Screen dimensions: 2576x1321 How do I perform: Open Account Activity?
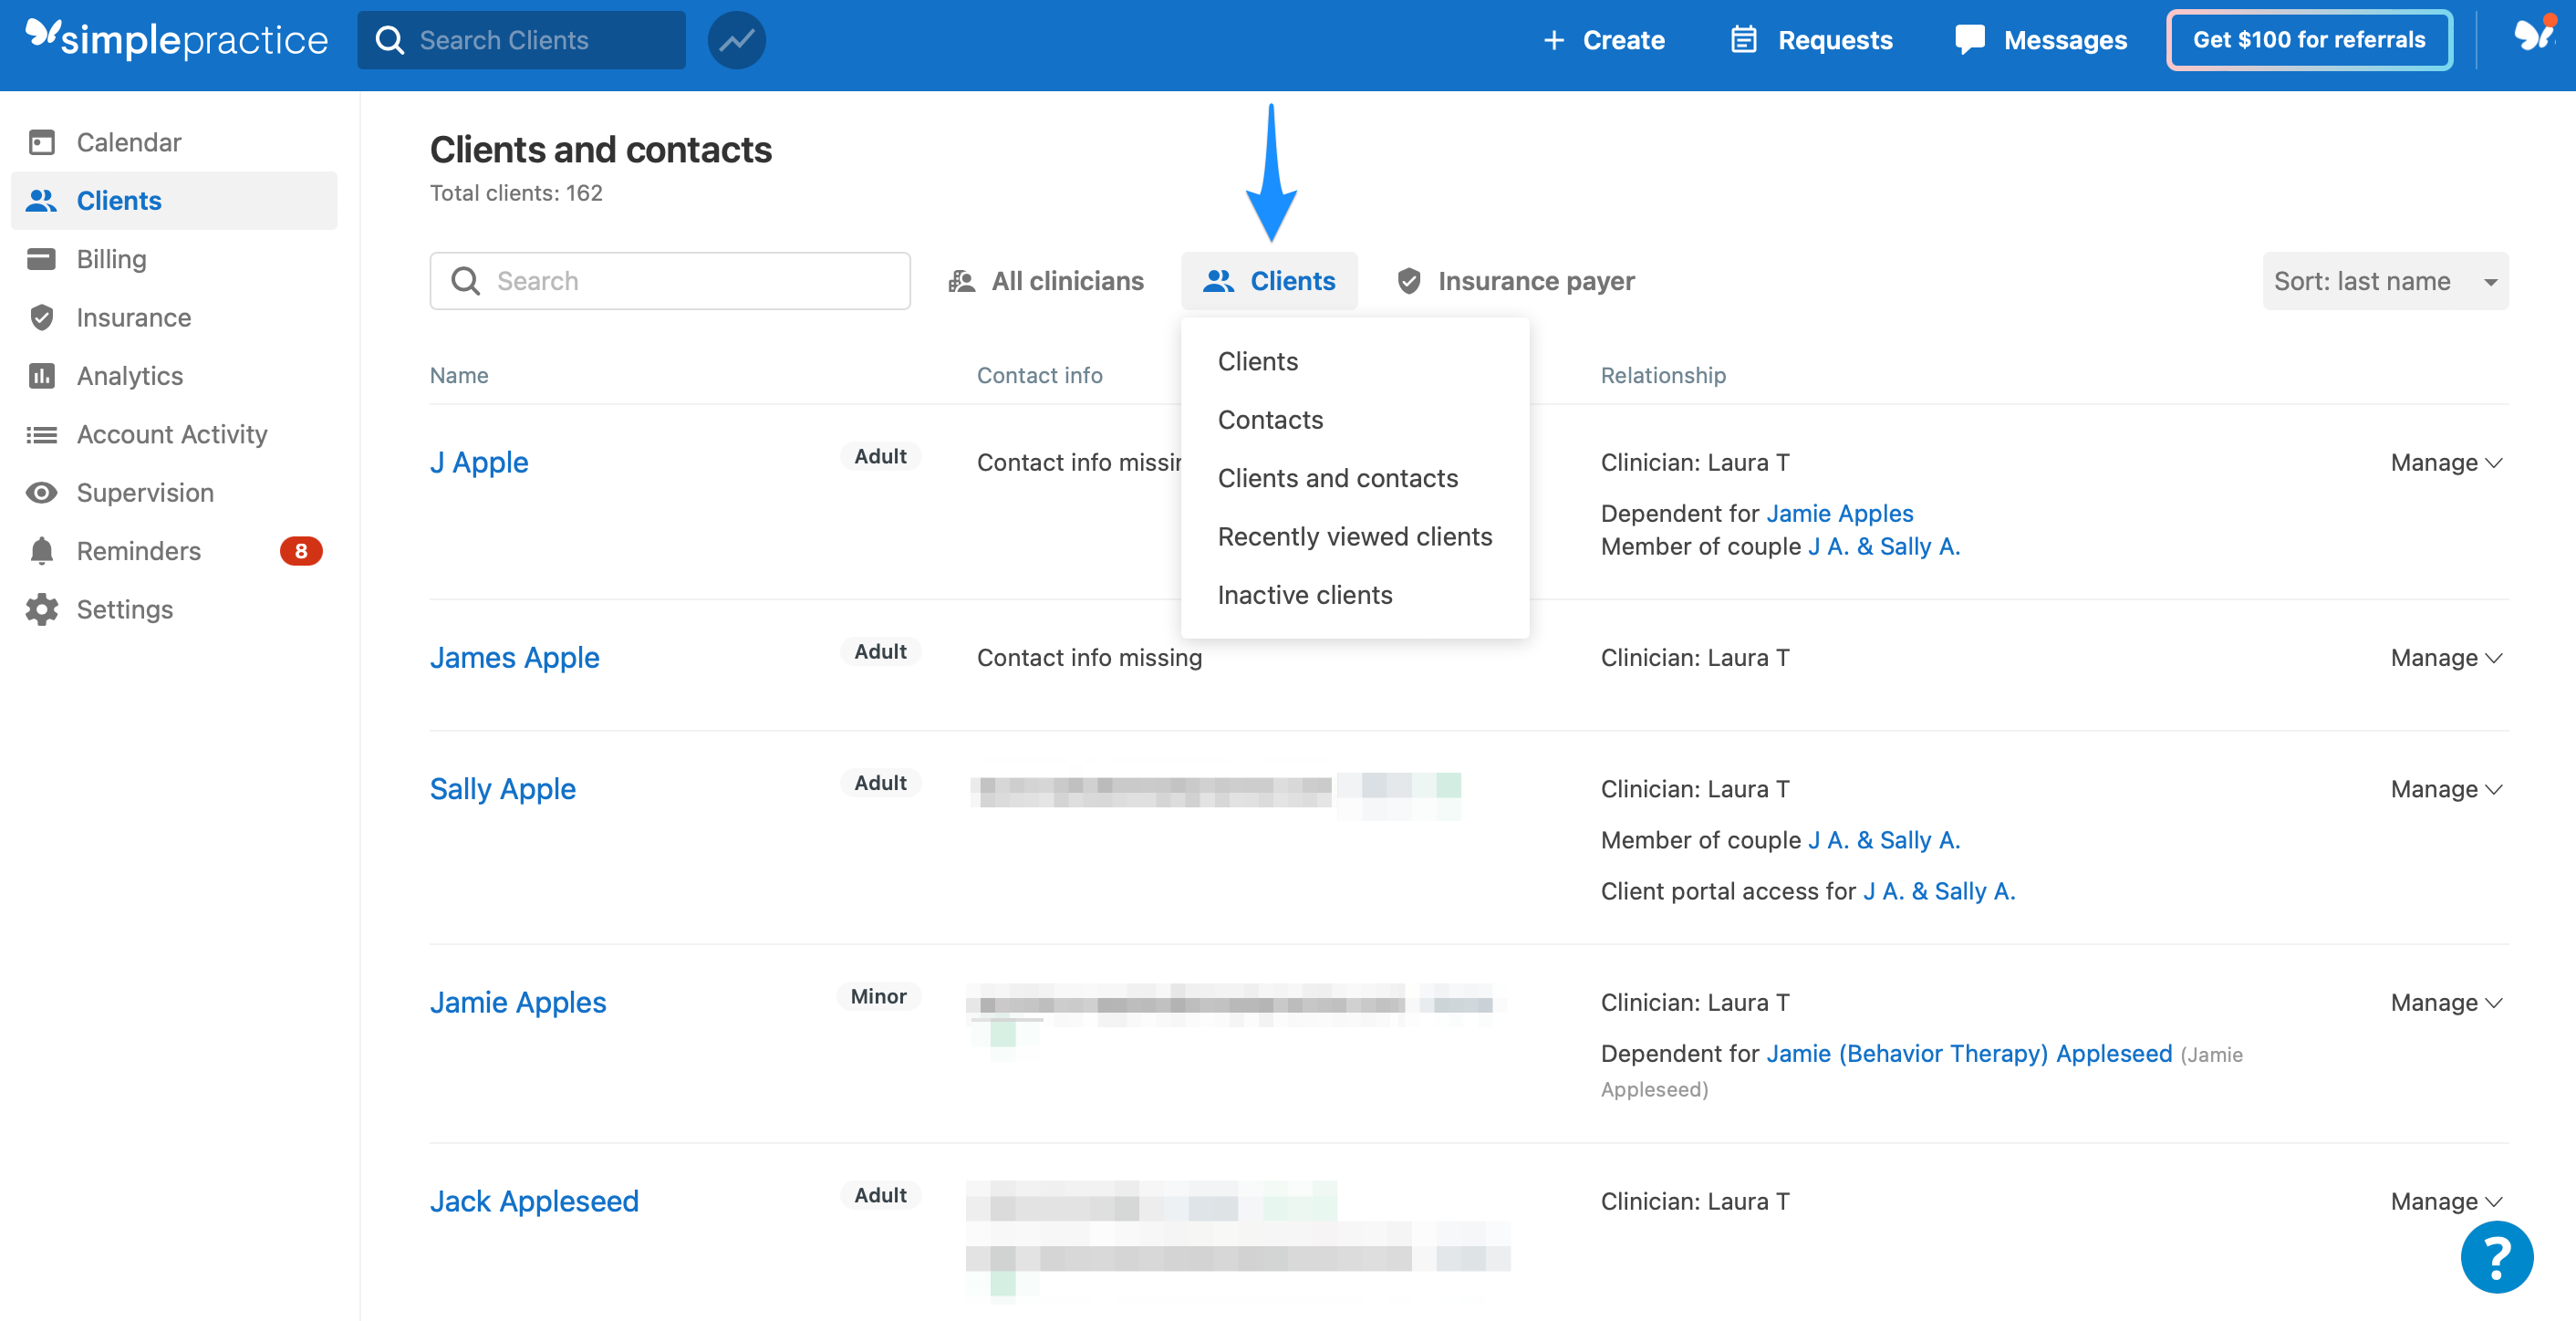pos(171,433)
